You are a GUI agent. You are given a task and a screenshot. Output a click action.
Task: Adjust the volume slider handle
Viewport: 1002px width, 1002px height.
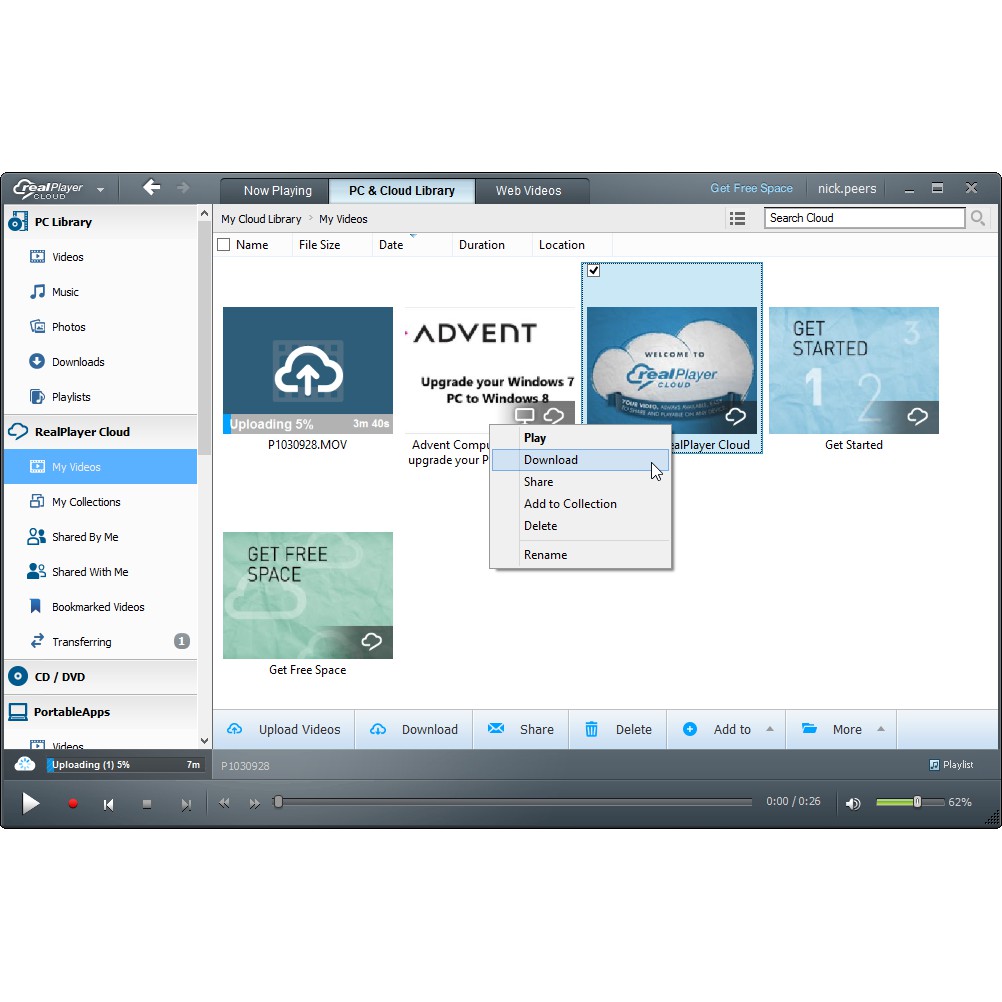click(916, 802)
